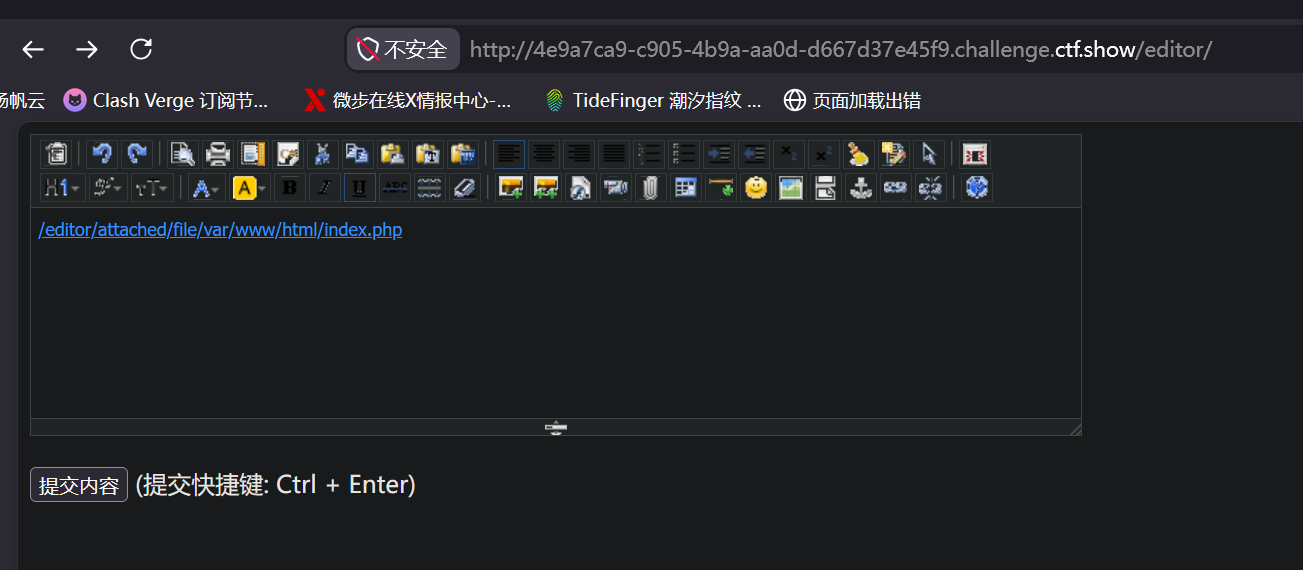Open the editor preview
1303x570 pixels.
coord(183,154)
